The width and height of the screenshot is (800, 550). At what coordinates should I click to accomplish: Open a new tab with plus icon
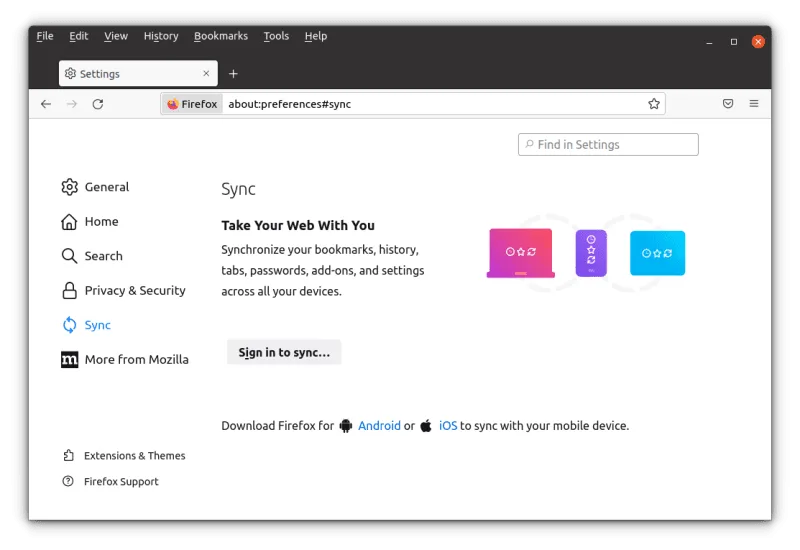coord(233,74)
